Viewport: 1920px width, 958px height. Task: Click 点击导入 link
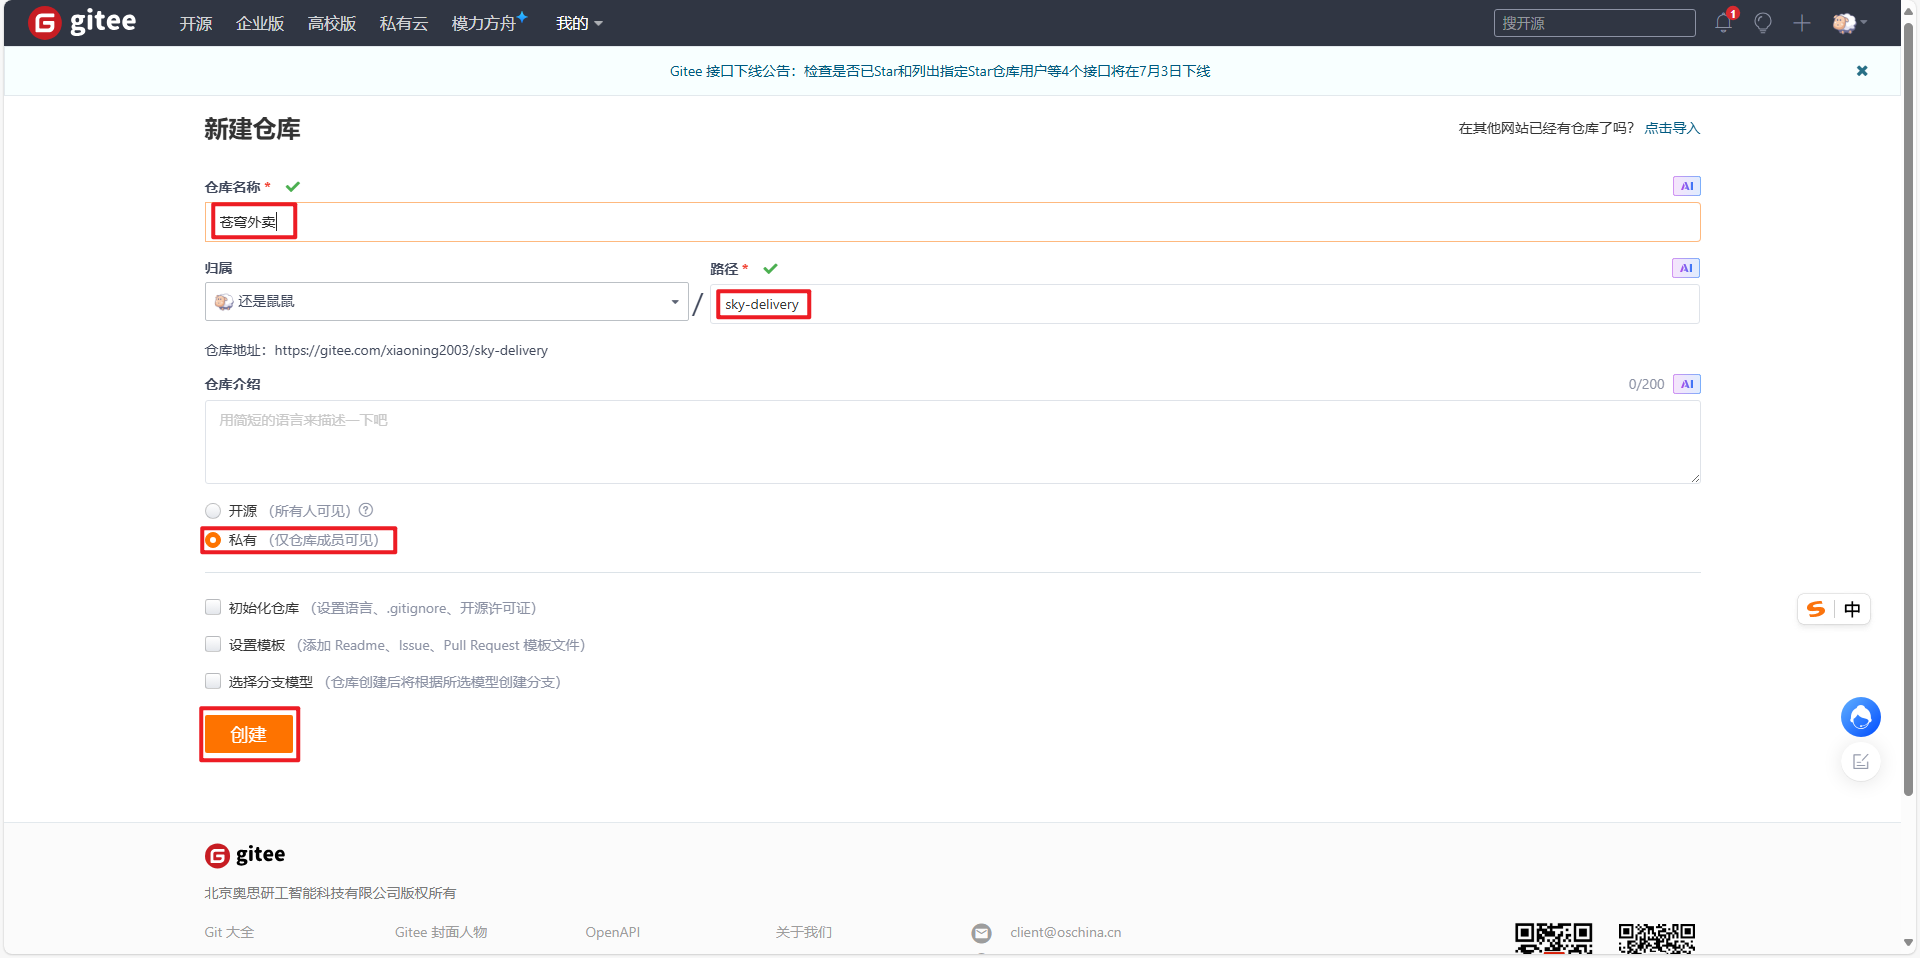(x=1672, y=128)
